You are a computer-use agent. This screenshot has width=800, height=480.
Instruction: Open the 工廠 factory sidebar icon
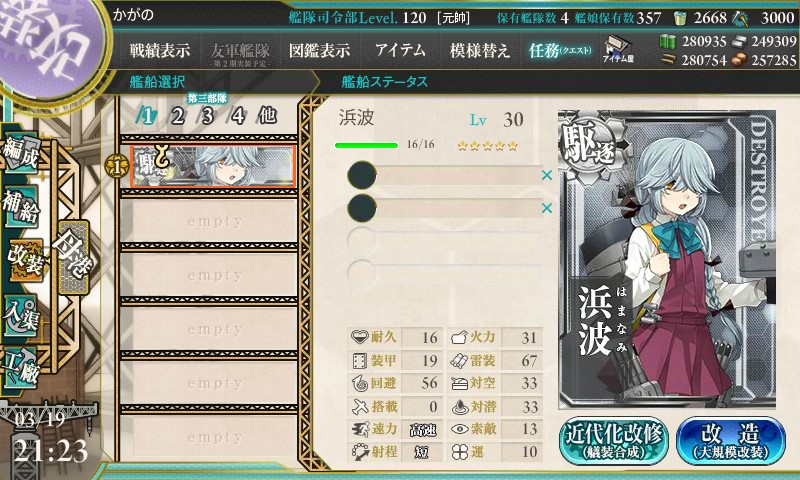[20, 368]
